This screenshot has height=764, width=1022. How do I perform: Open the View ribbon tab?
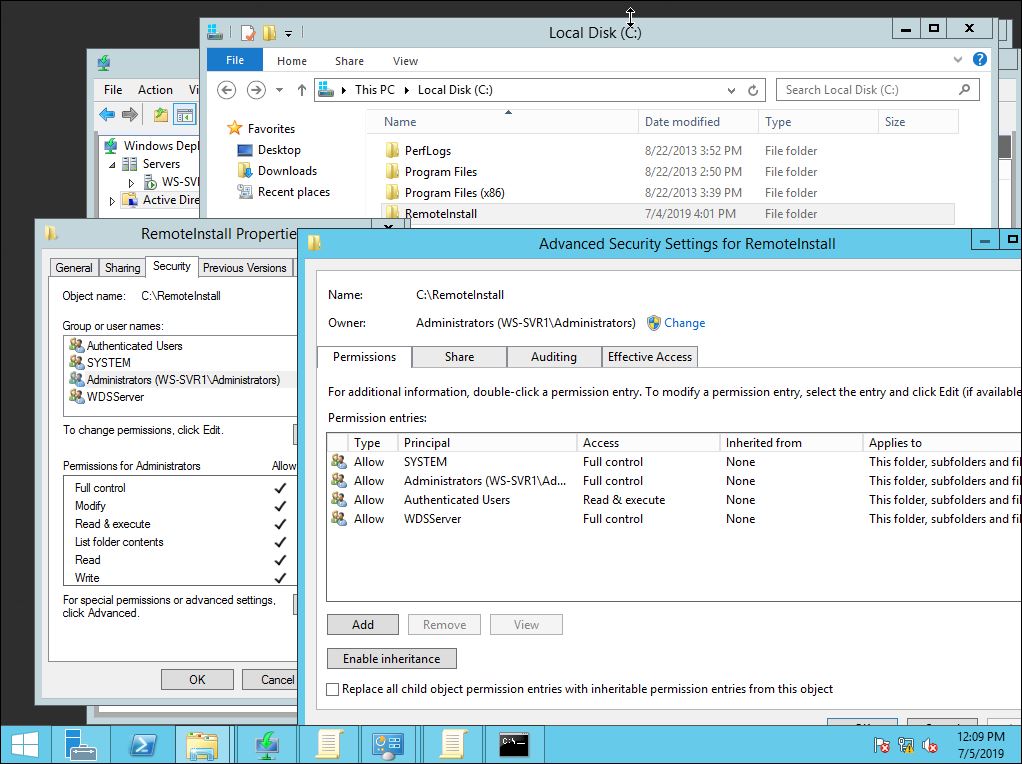point(405,61)
